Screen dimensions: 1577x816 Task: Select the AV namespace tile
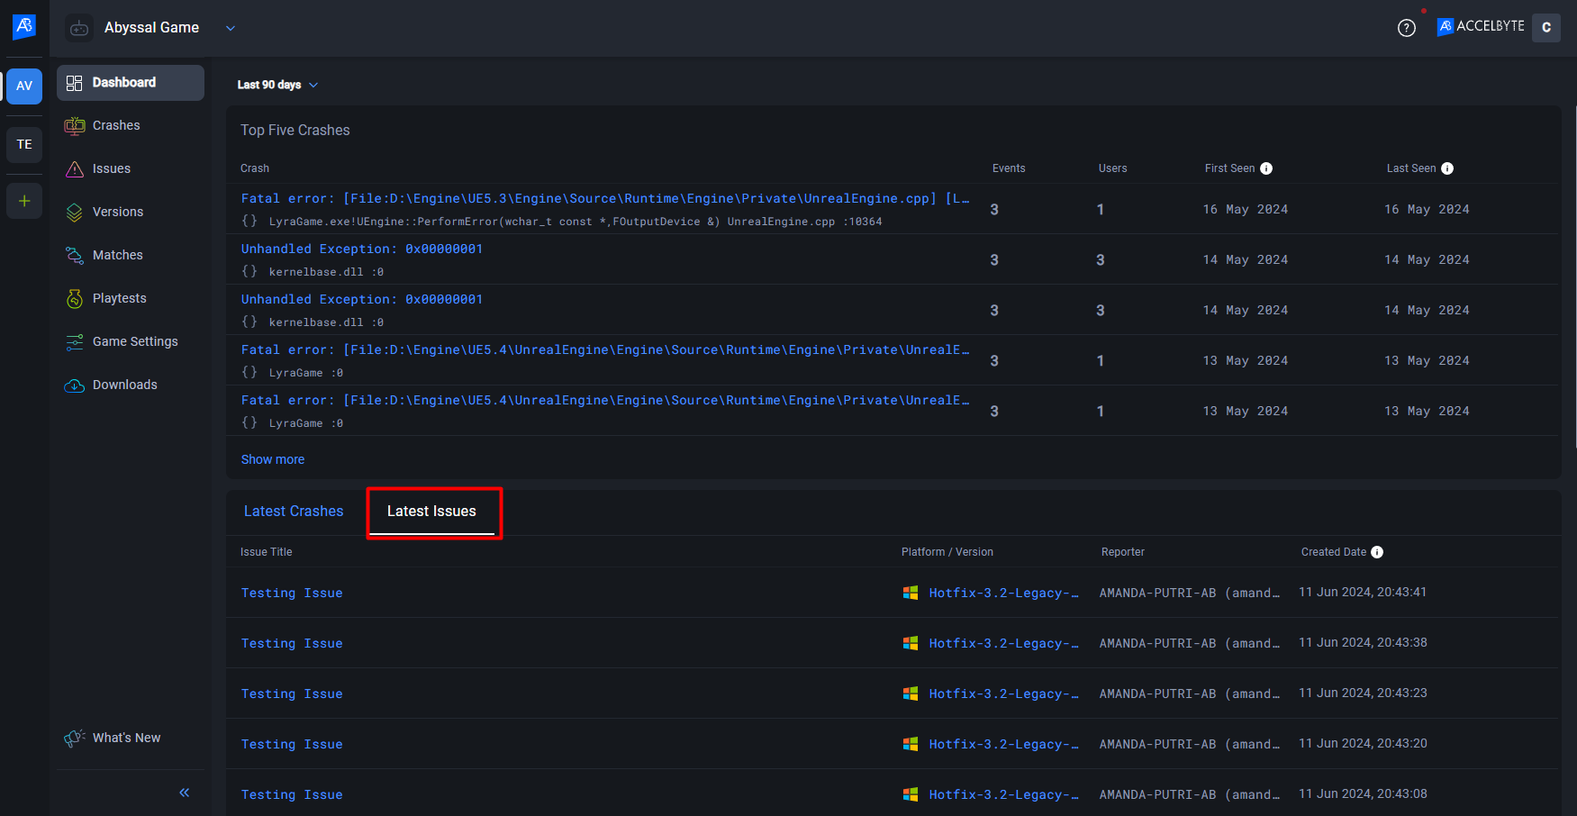tap(24, 86)
